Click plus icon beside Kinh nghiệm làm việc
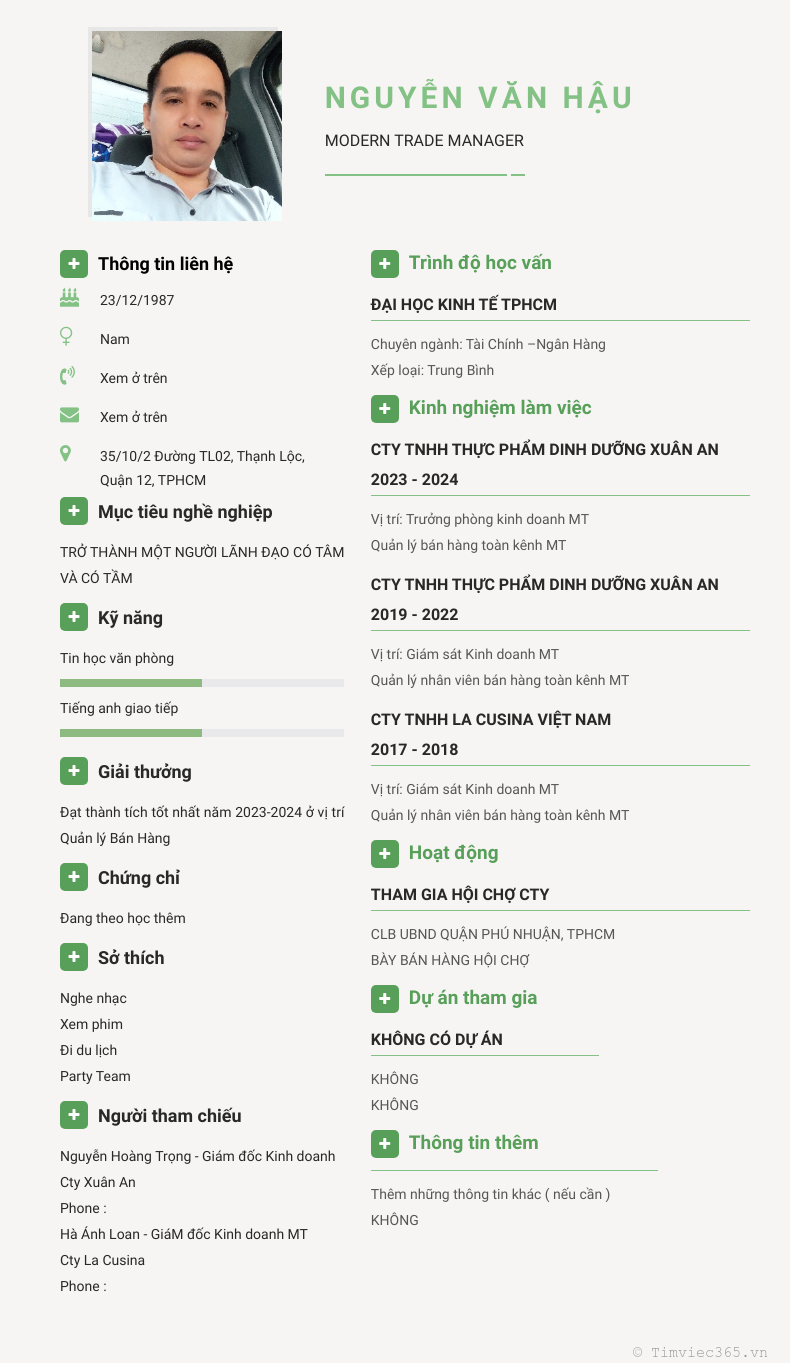Image resolution: width=800 pixels, height=1367 pixels. 385,408
